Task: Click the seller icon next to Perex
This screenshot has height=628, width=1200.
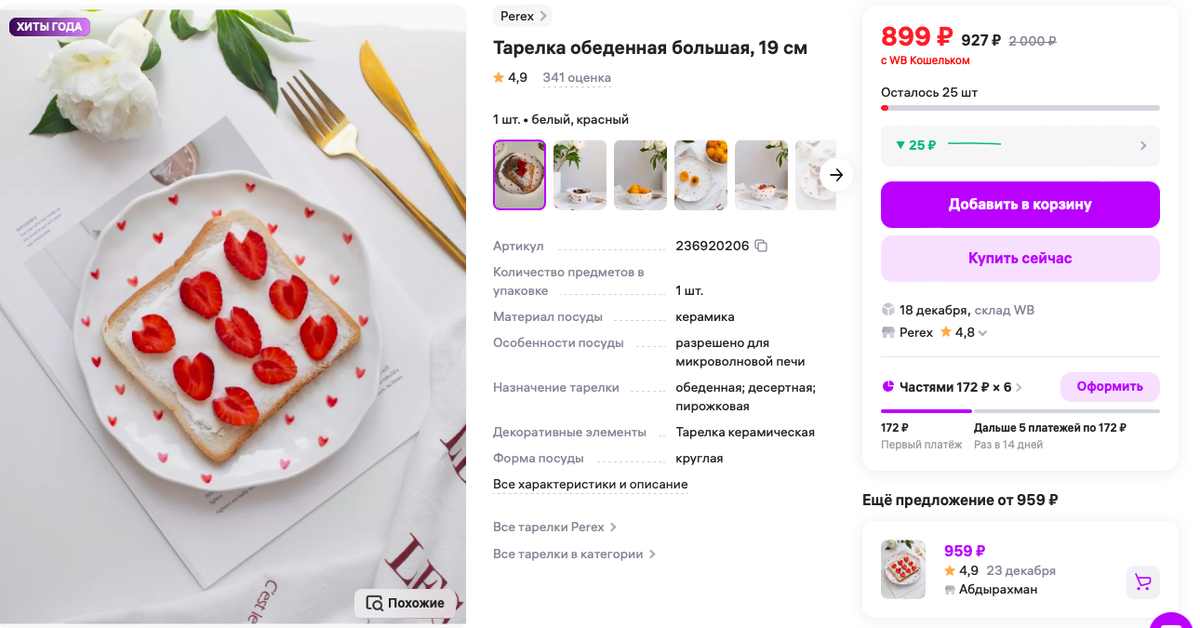Action: click(x=888, y=331)
